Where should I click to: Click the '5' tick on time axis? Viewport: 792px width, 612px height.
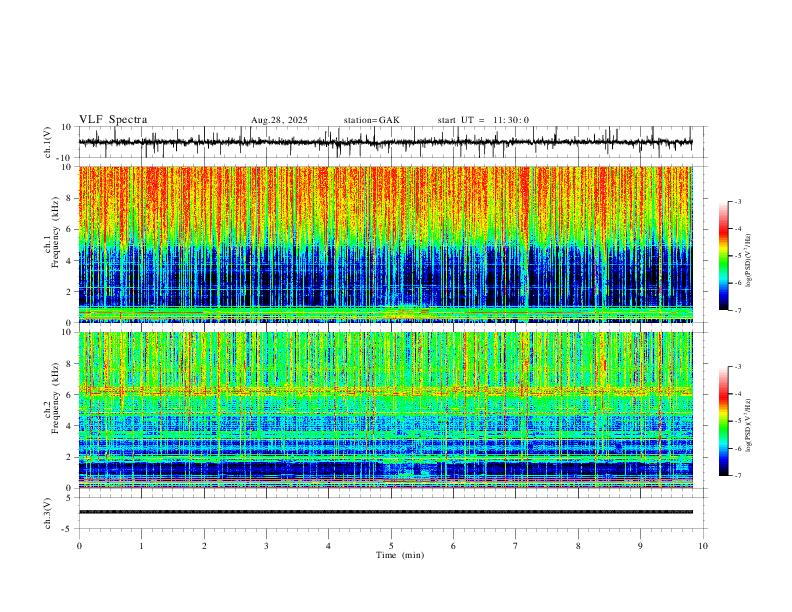tap(391, 546)
